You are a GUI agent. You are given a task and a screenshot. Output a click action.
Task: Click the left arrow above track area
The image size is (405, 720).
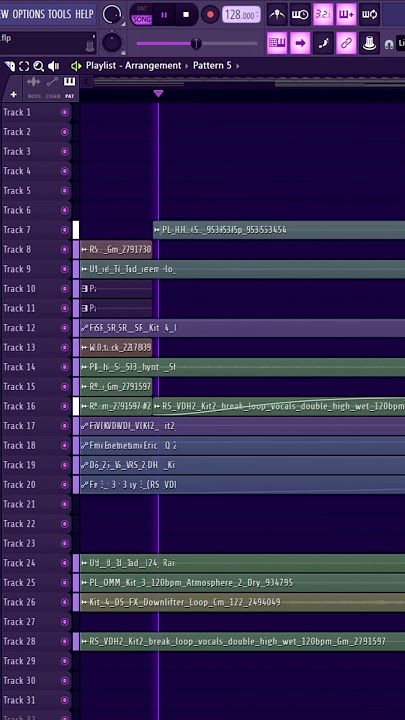(x=86, y=82)
